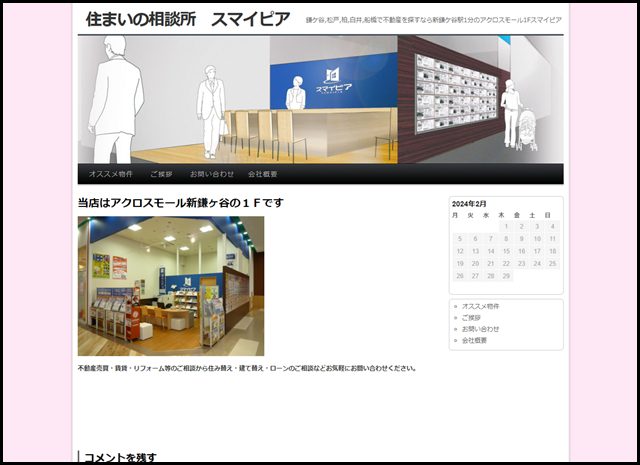Click the paragraph starting 不動産売買・賃貸・リフォーム
Image resolution: width=640 pixels, height=465 pixels.
[247, 368]
